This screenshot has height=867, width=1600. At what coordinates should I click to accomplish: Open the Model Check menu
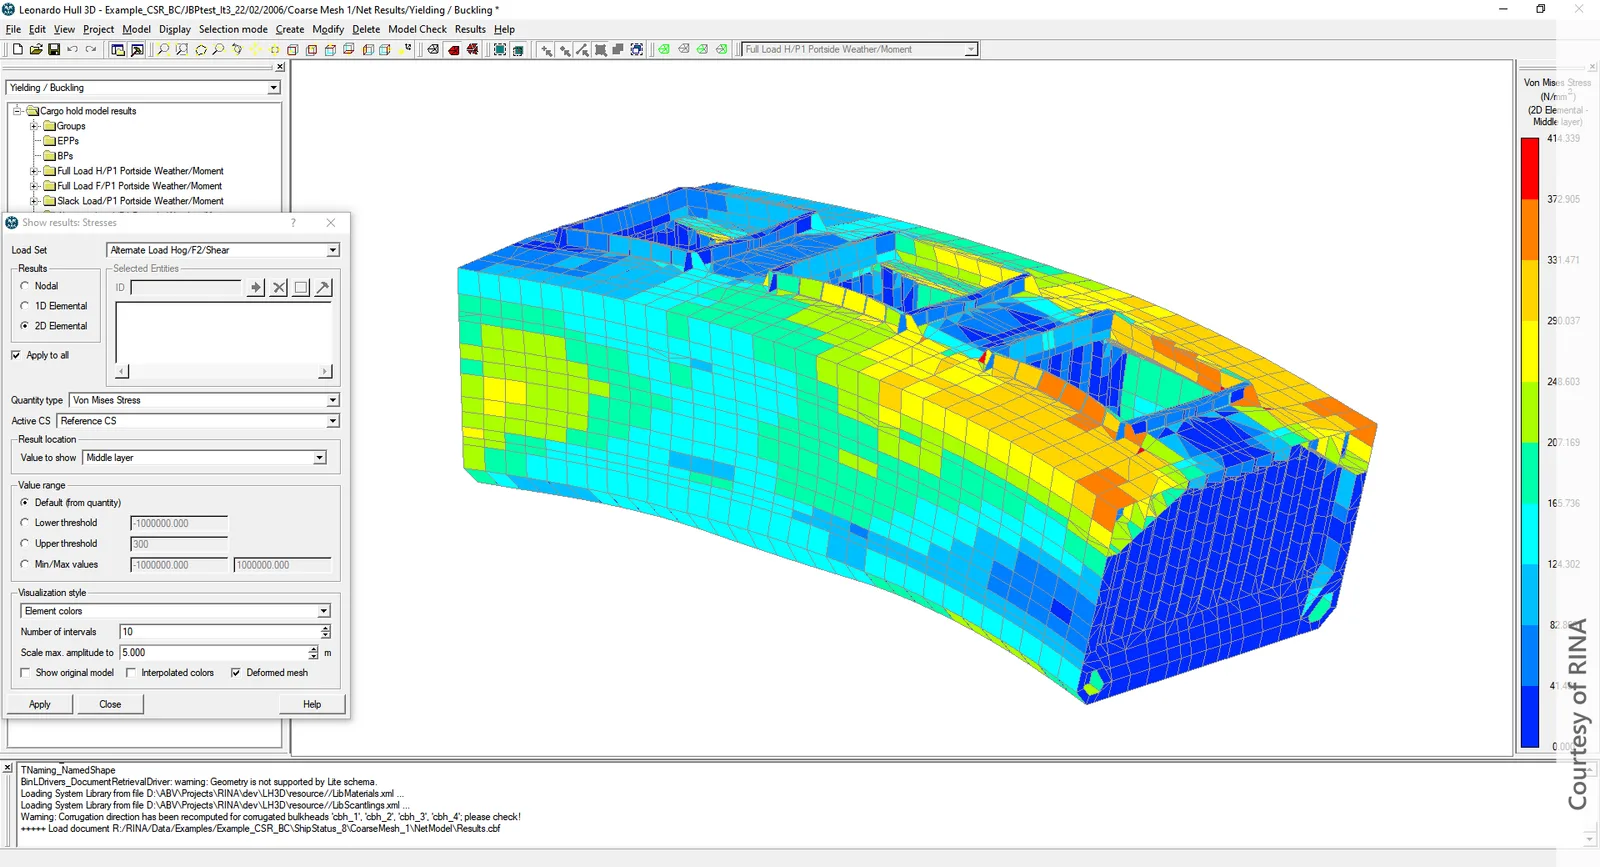pyautogui.click(x=417, y=29)
